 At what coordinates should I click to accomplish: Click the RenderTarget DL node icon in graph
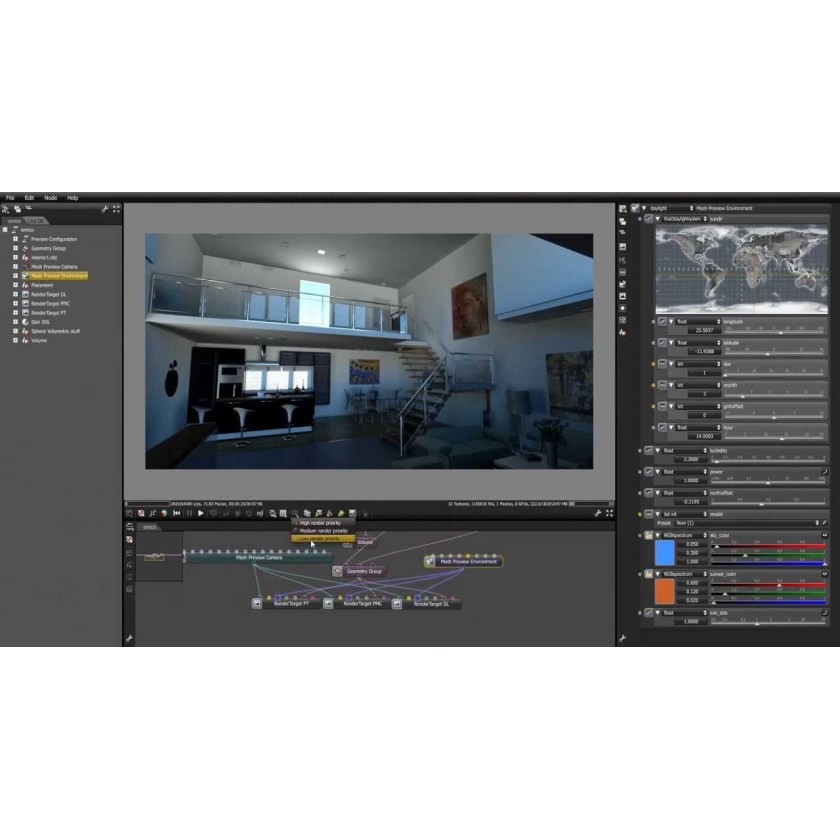tap(396, 604)
